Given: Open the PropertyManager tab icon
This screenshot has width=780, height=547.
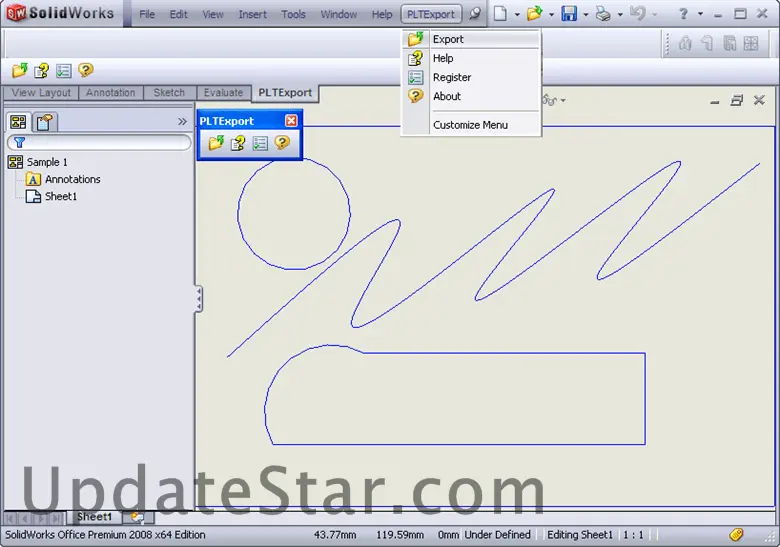Looking at the screenshot, I should point(45,122).
